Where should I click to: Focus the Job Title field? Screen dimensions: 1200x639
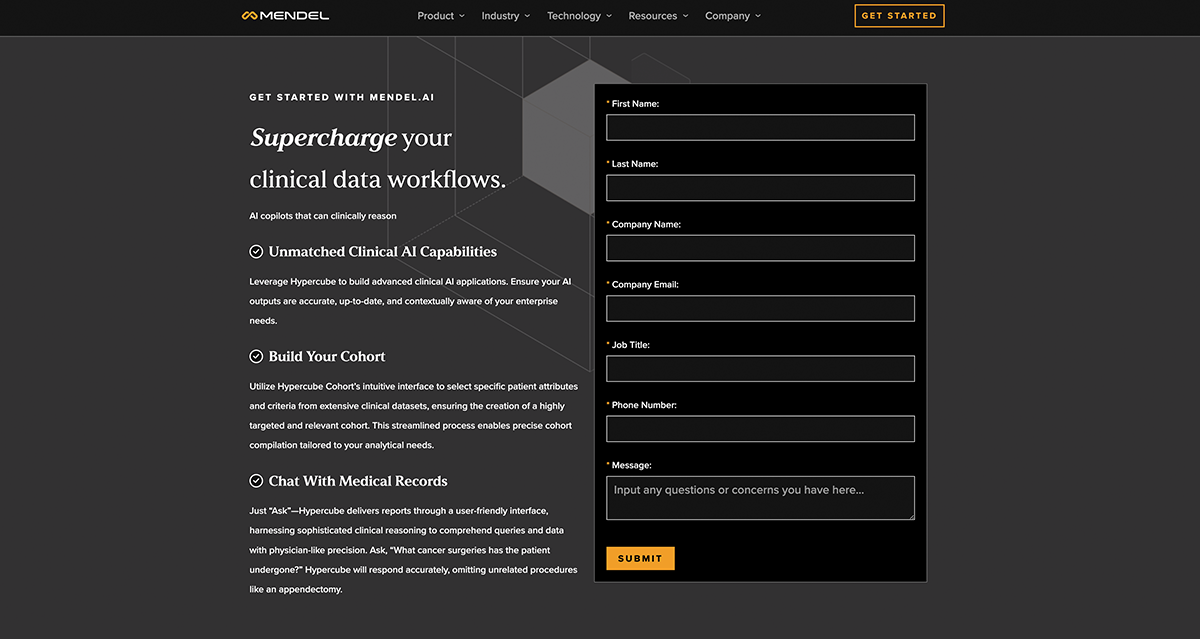pyautogui.click(x=760, y=368)
